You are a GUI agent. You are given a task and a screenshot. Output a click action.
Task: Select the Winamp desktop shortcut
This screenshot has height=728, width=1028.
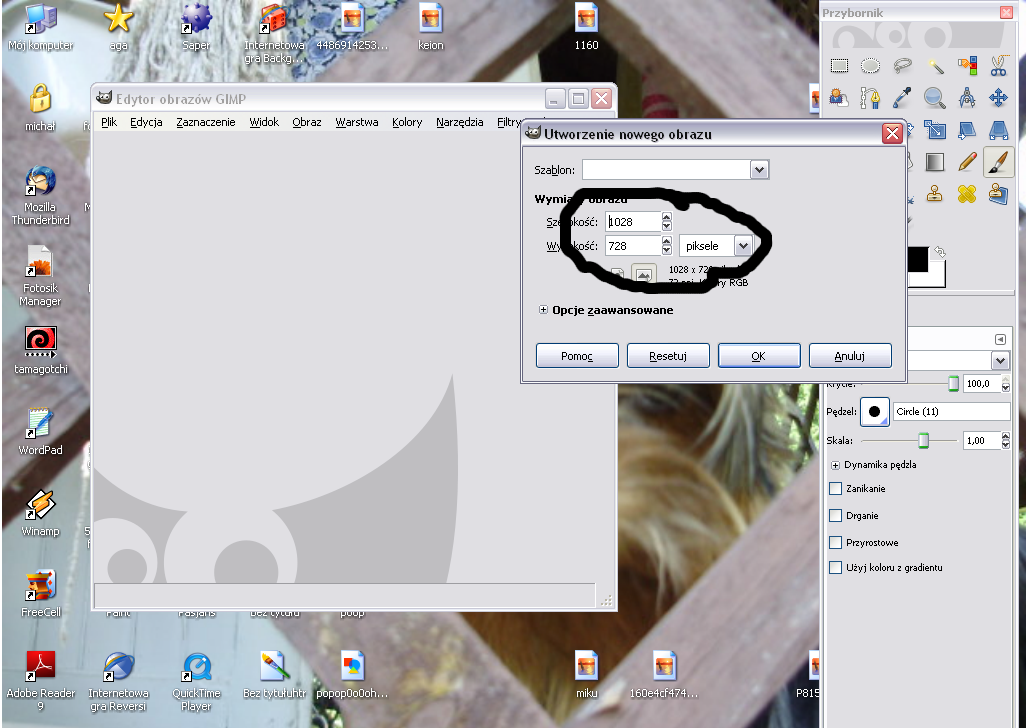[x=40, y=513]
